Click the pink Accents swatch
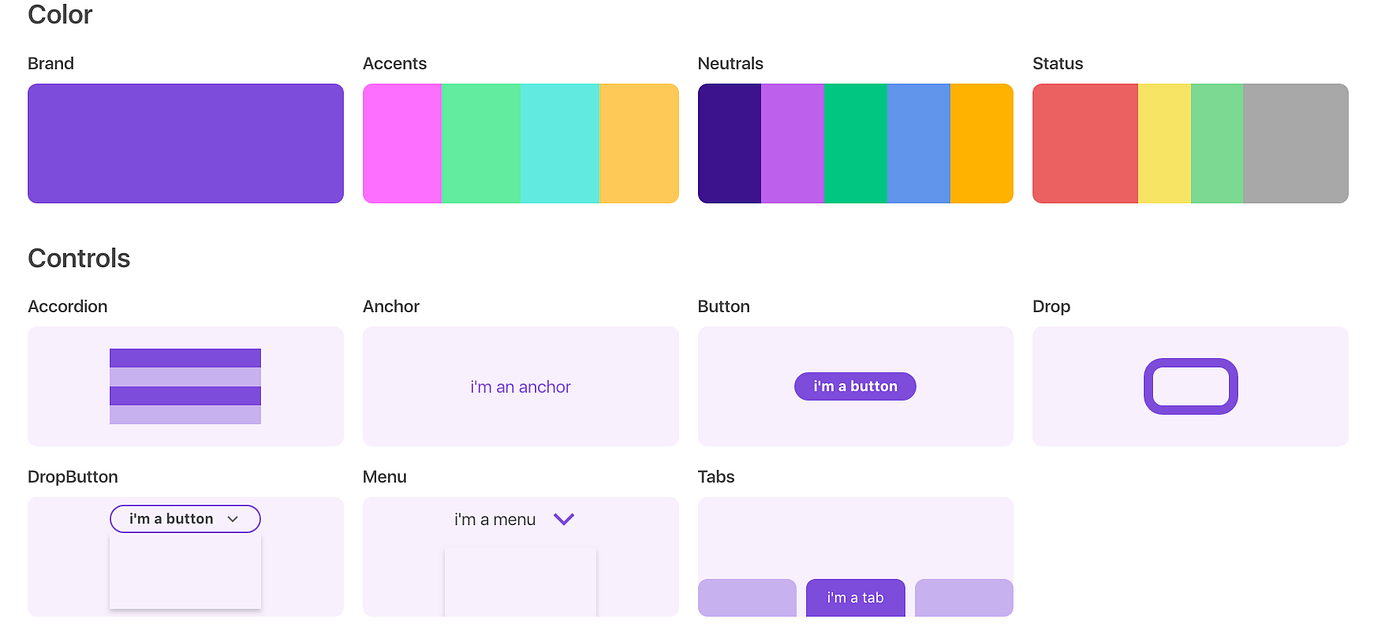 (x=400, y=143)
